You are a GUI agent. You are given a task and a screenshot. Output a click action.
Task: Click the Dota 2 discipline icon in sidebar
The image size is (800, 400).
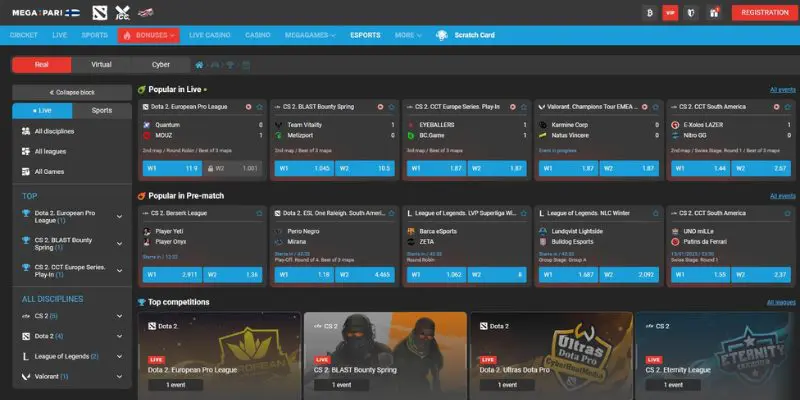(x=26, y=336)
